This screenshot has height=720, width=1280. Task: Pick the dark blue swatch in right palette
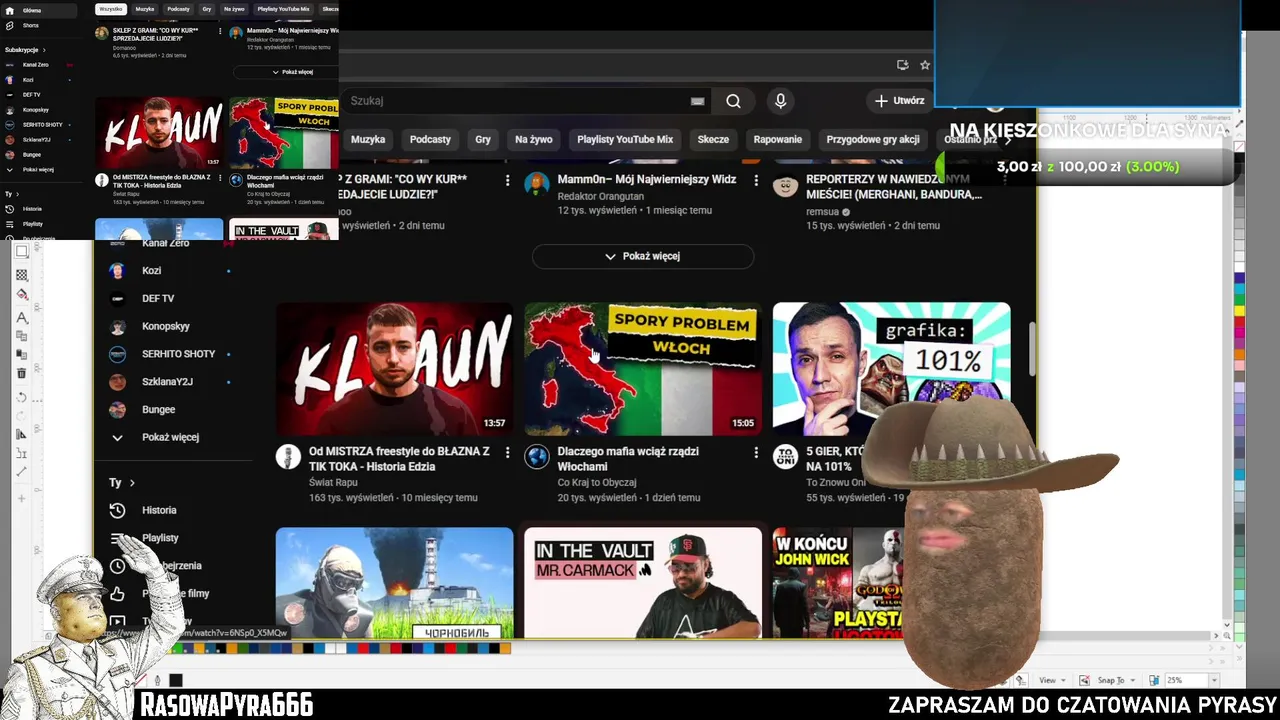1240,277
